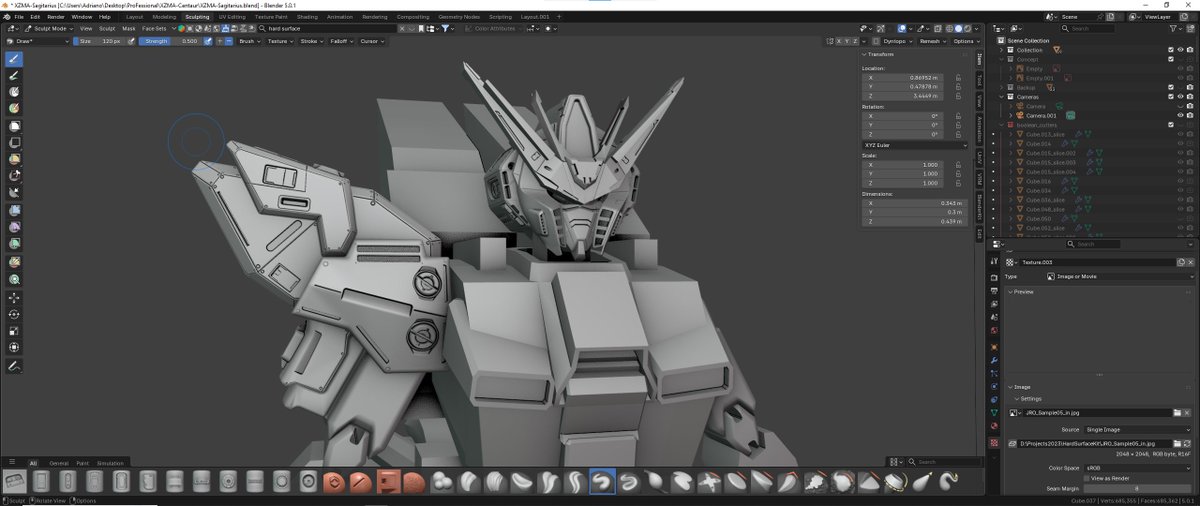Adjust the brush Size slider

pos(101,41)
